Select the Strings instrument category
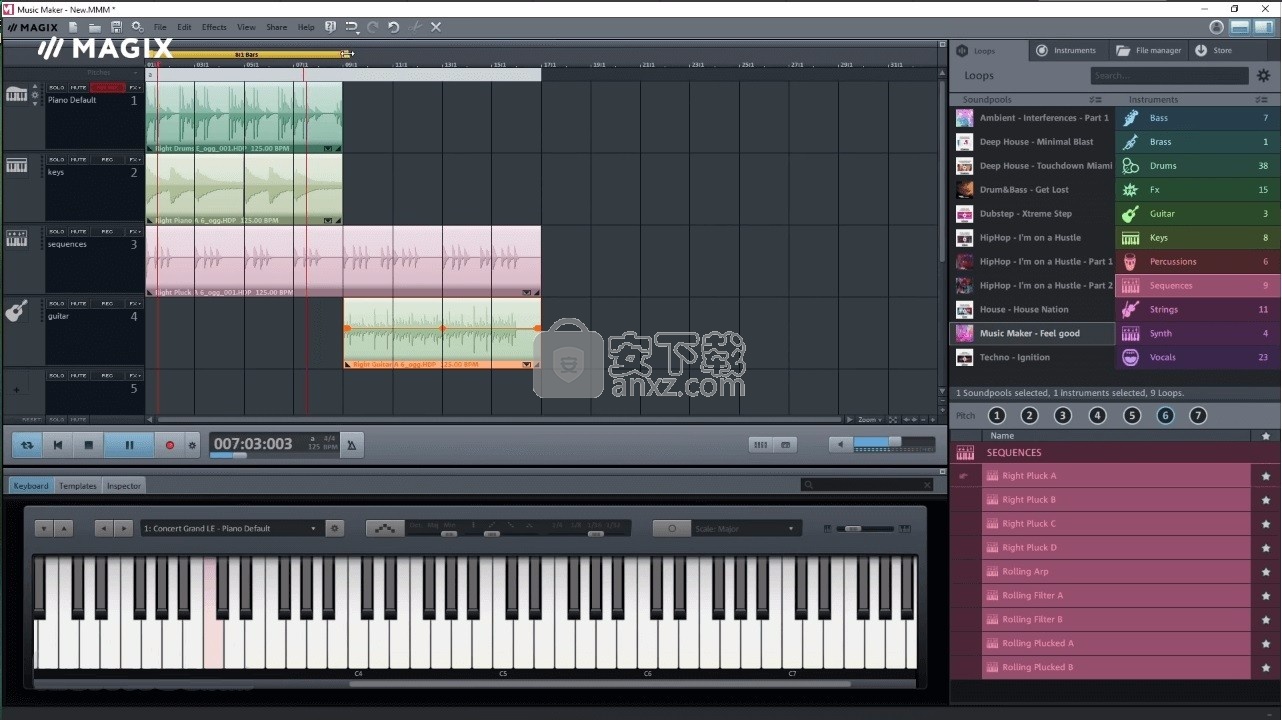This screenshot has height=720, width=1282. pos(1198,310)
